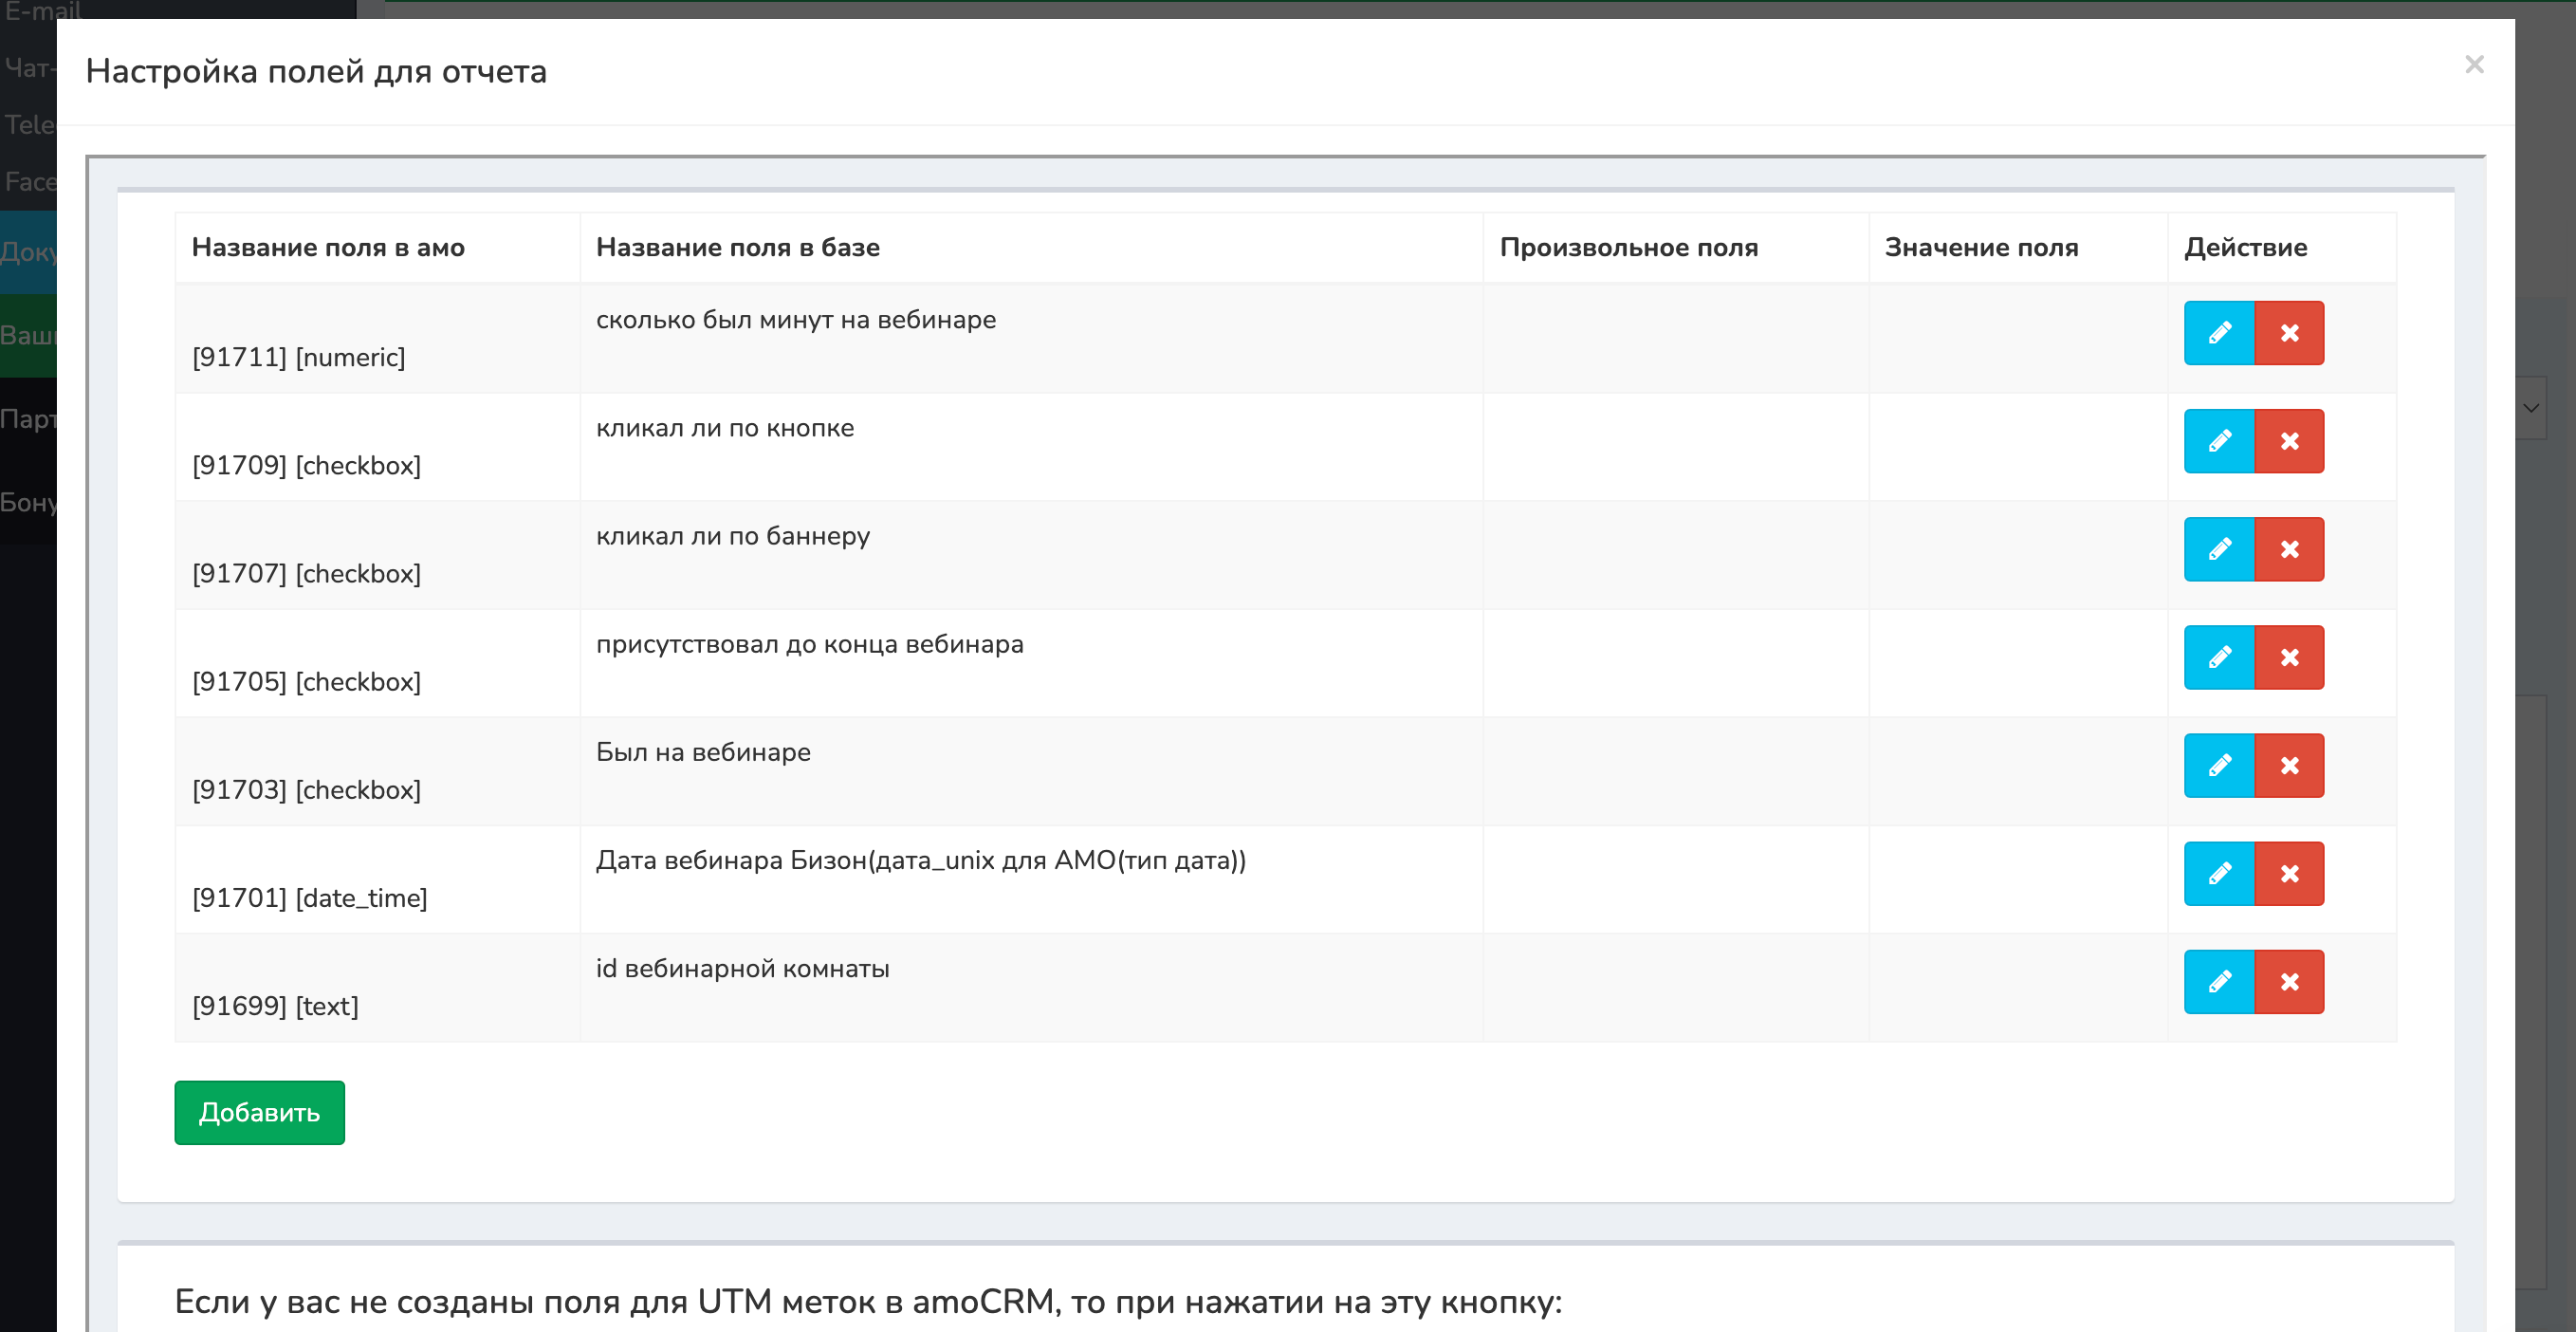Edit the 'Дата вебинара Бизон' field
The image size is (2576, 1332).
coord(2218,873)
